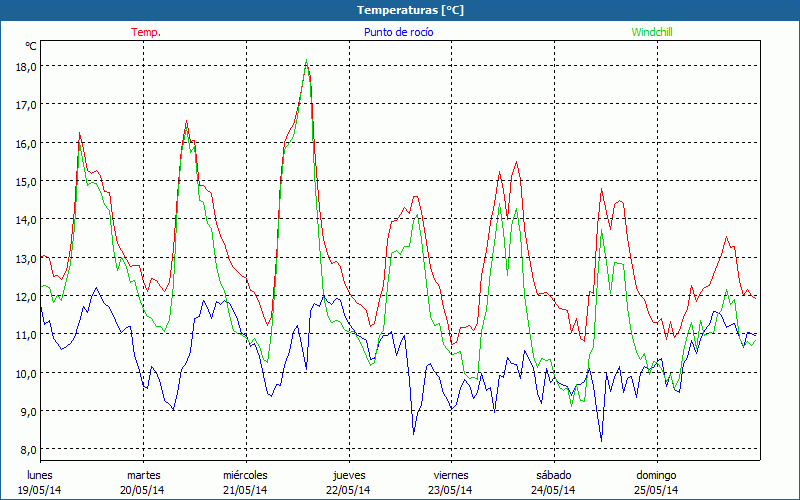This screenshot has width=800, height=500.
Task: Click the 15,0 temperature axis label
Action: point(26,181)
